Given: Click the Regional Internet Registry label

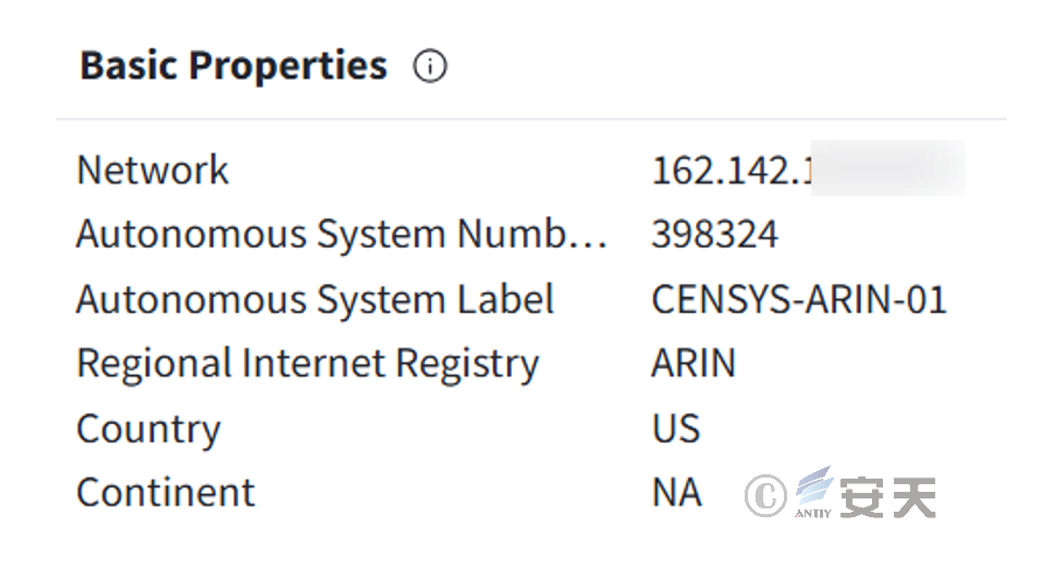Looking at the screenshot, I should tap(307, 364).
